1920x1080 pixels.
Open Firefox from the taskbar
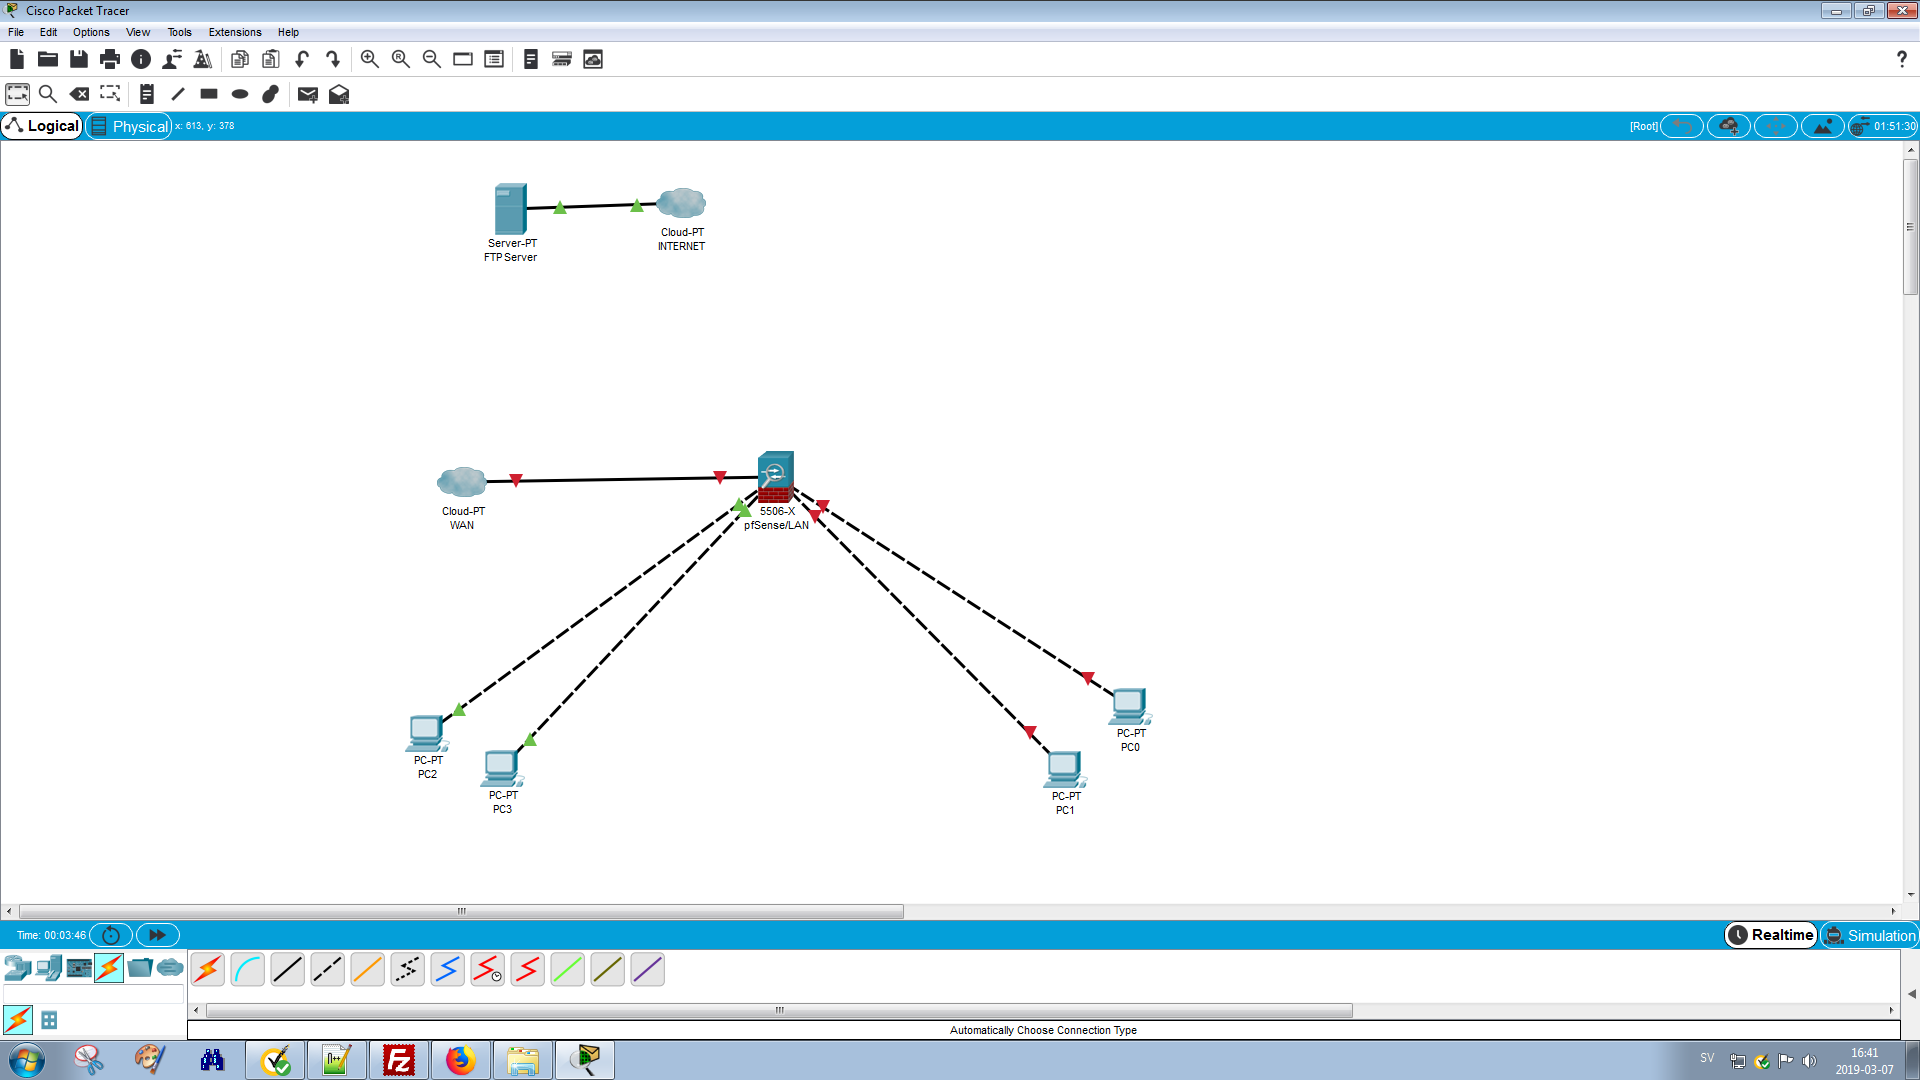click(460, 1060)
